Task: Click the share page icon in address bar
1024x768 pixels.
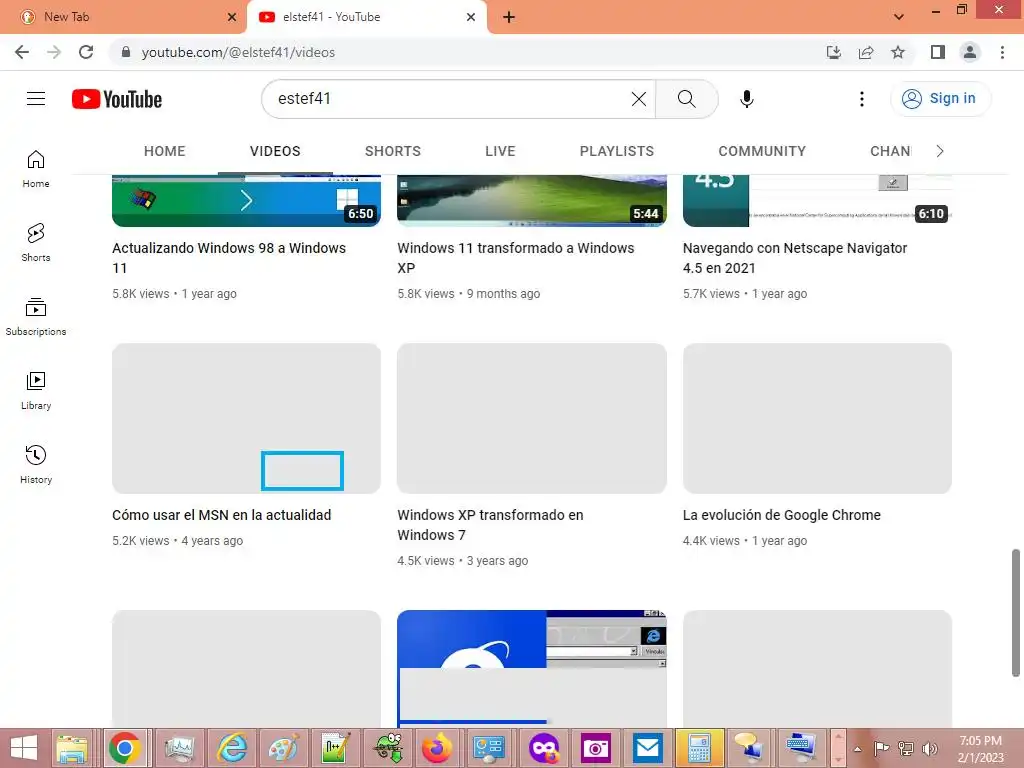Action: (x=866, y=52)
